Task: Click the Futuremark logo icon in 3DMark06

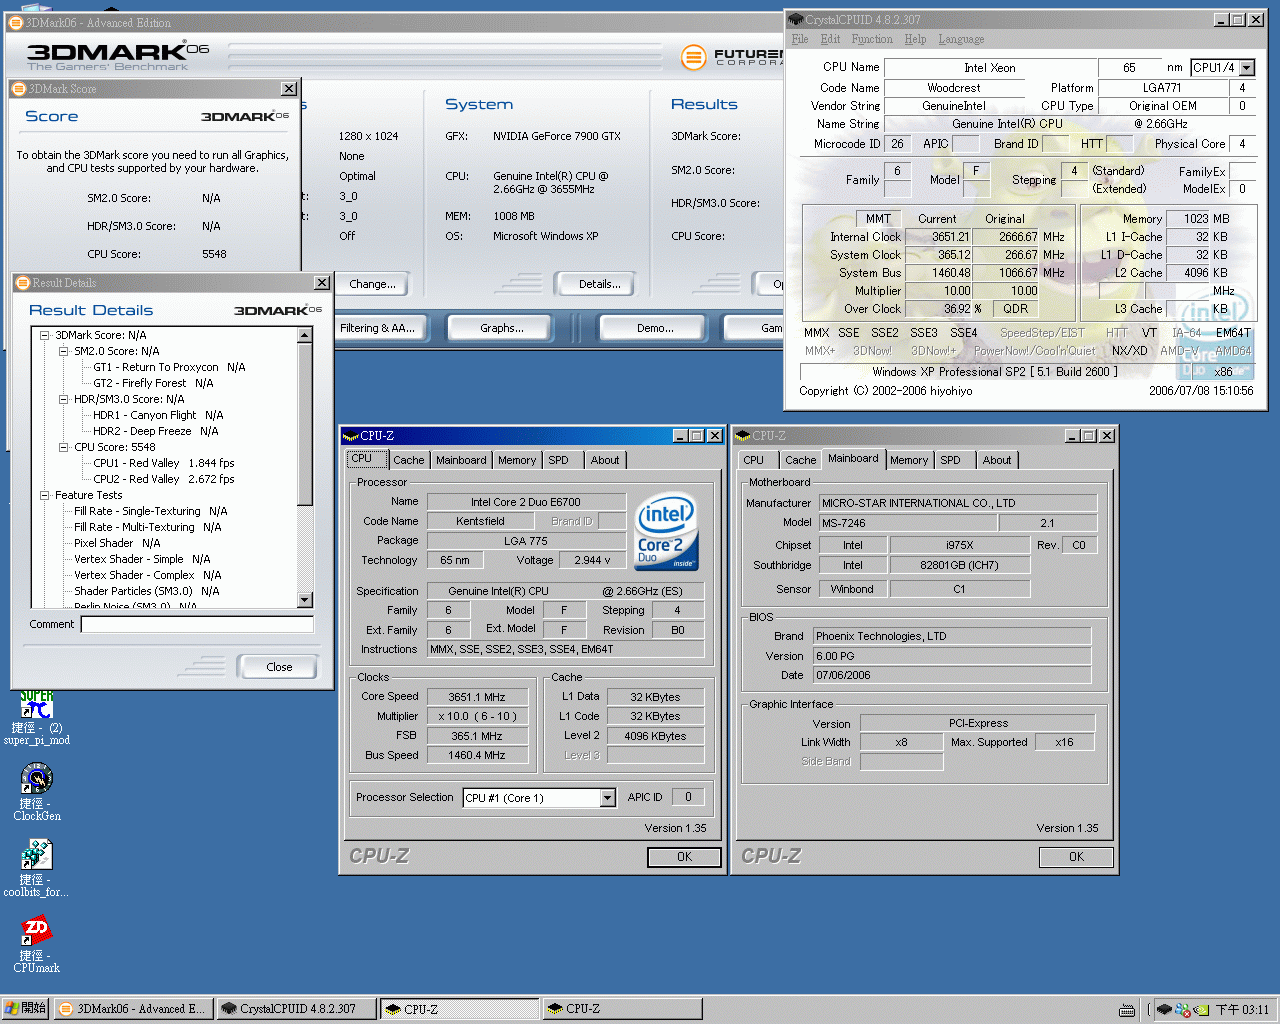Action: pyautogui.click(x=693, y=57)
